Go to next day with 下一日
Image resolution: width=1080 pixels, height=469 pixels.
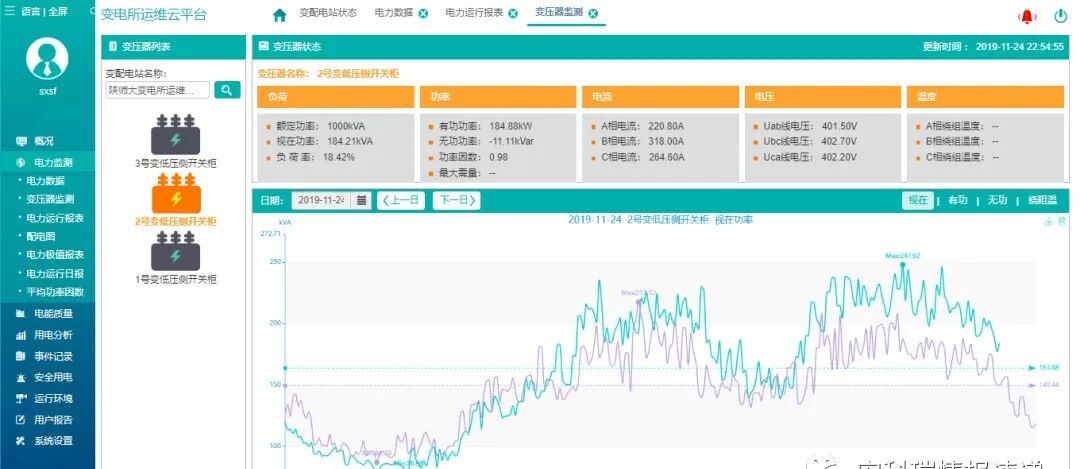(x=457, y=200)
